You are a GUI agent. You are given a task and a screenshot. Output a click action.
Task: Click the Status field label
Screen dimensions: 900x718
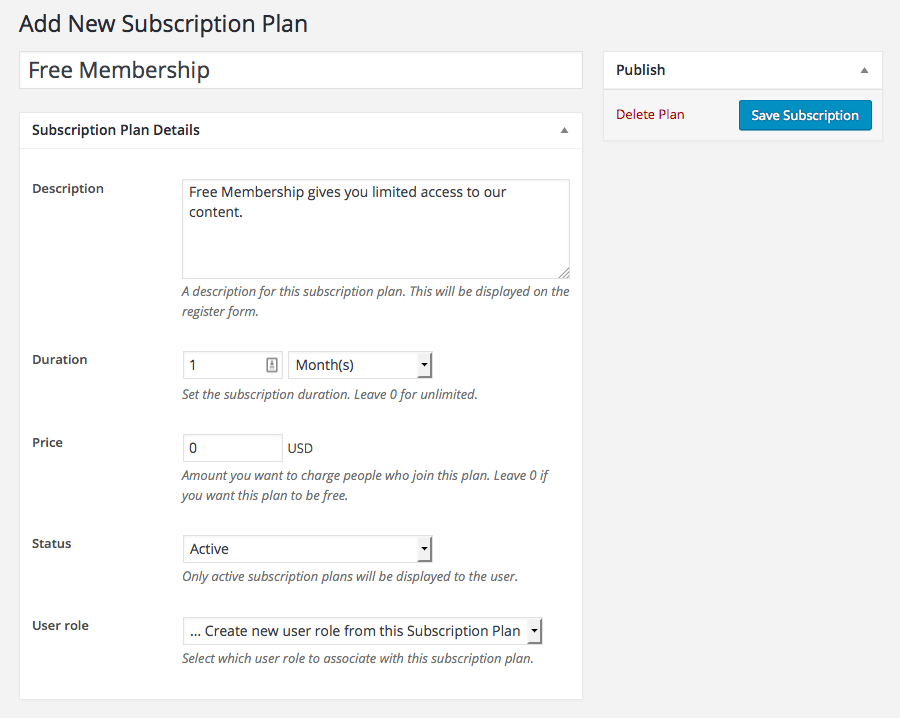pos(52,544)
